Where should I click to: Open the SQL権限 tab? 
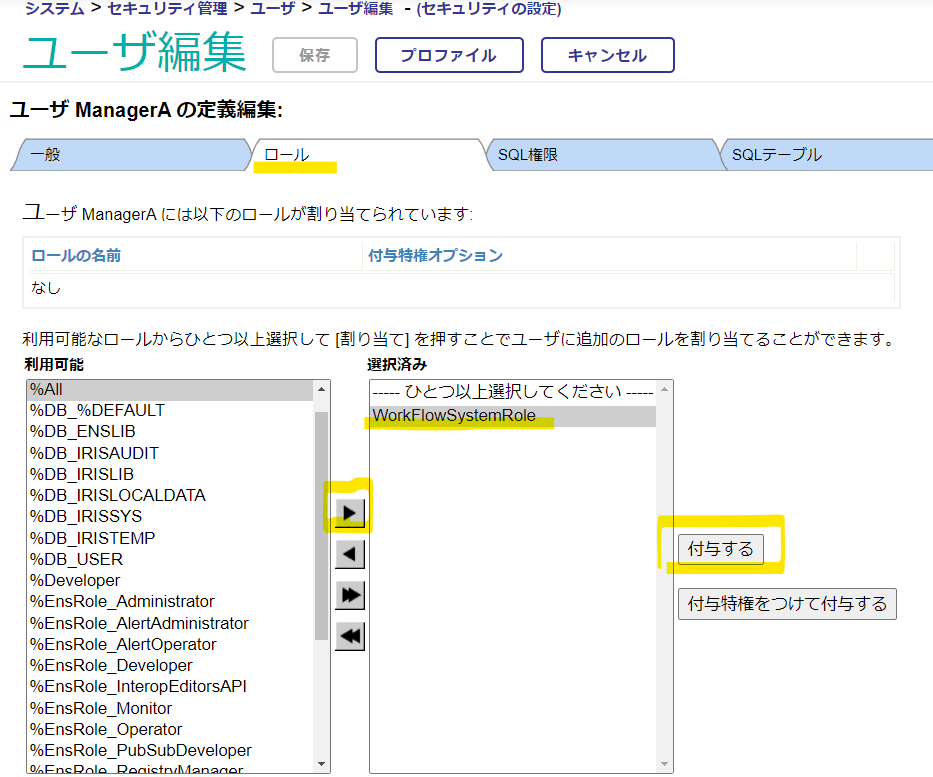click(x=598, y=155)
